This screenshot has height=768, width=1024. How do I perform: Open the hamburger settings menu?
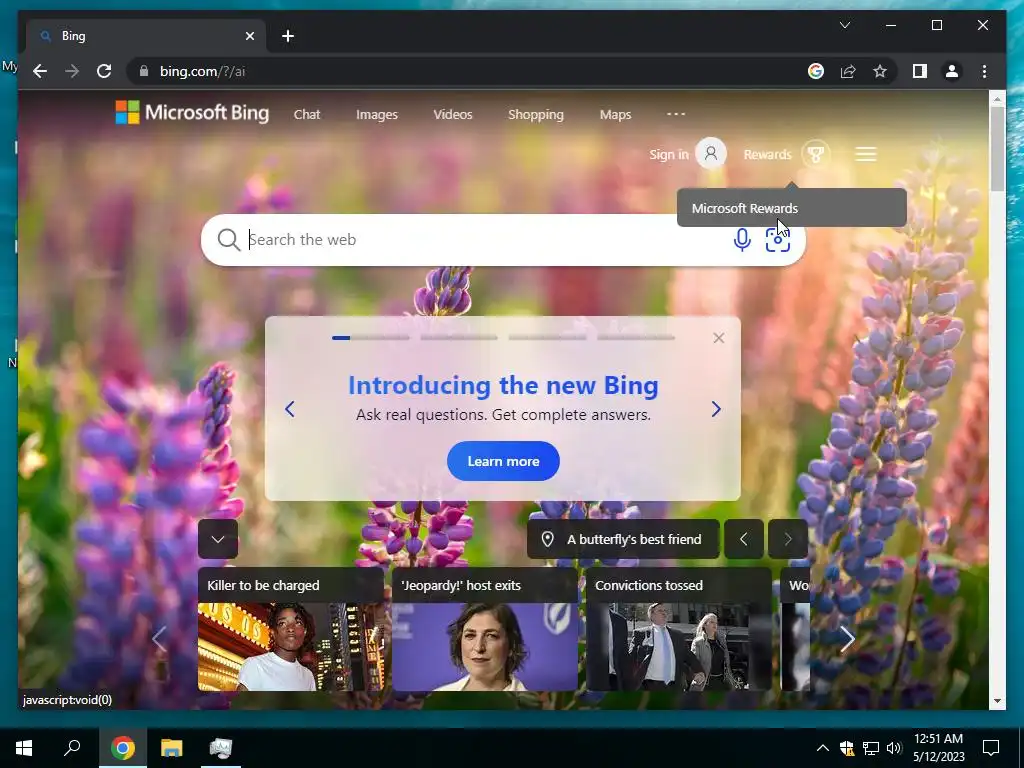[866, 154]
